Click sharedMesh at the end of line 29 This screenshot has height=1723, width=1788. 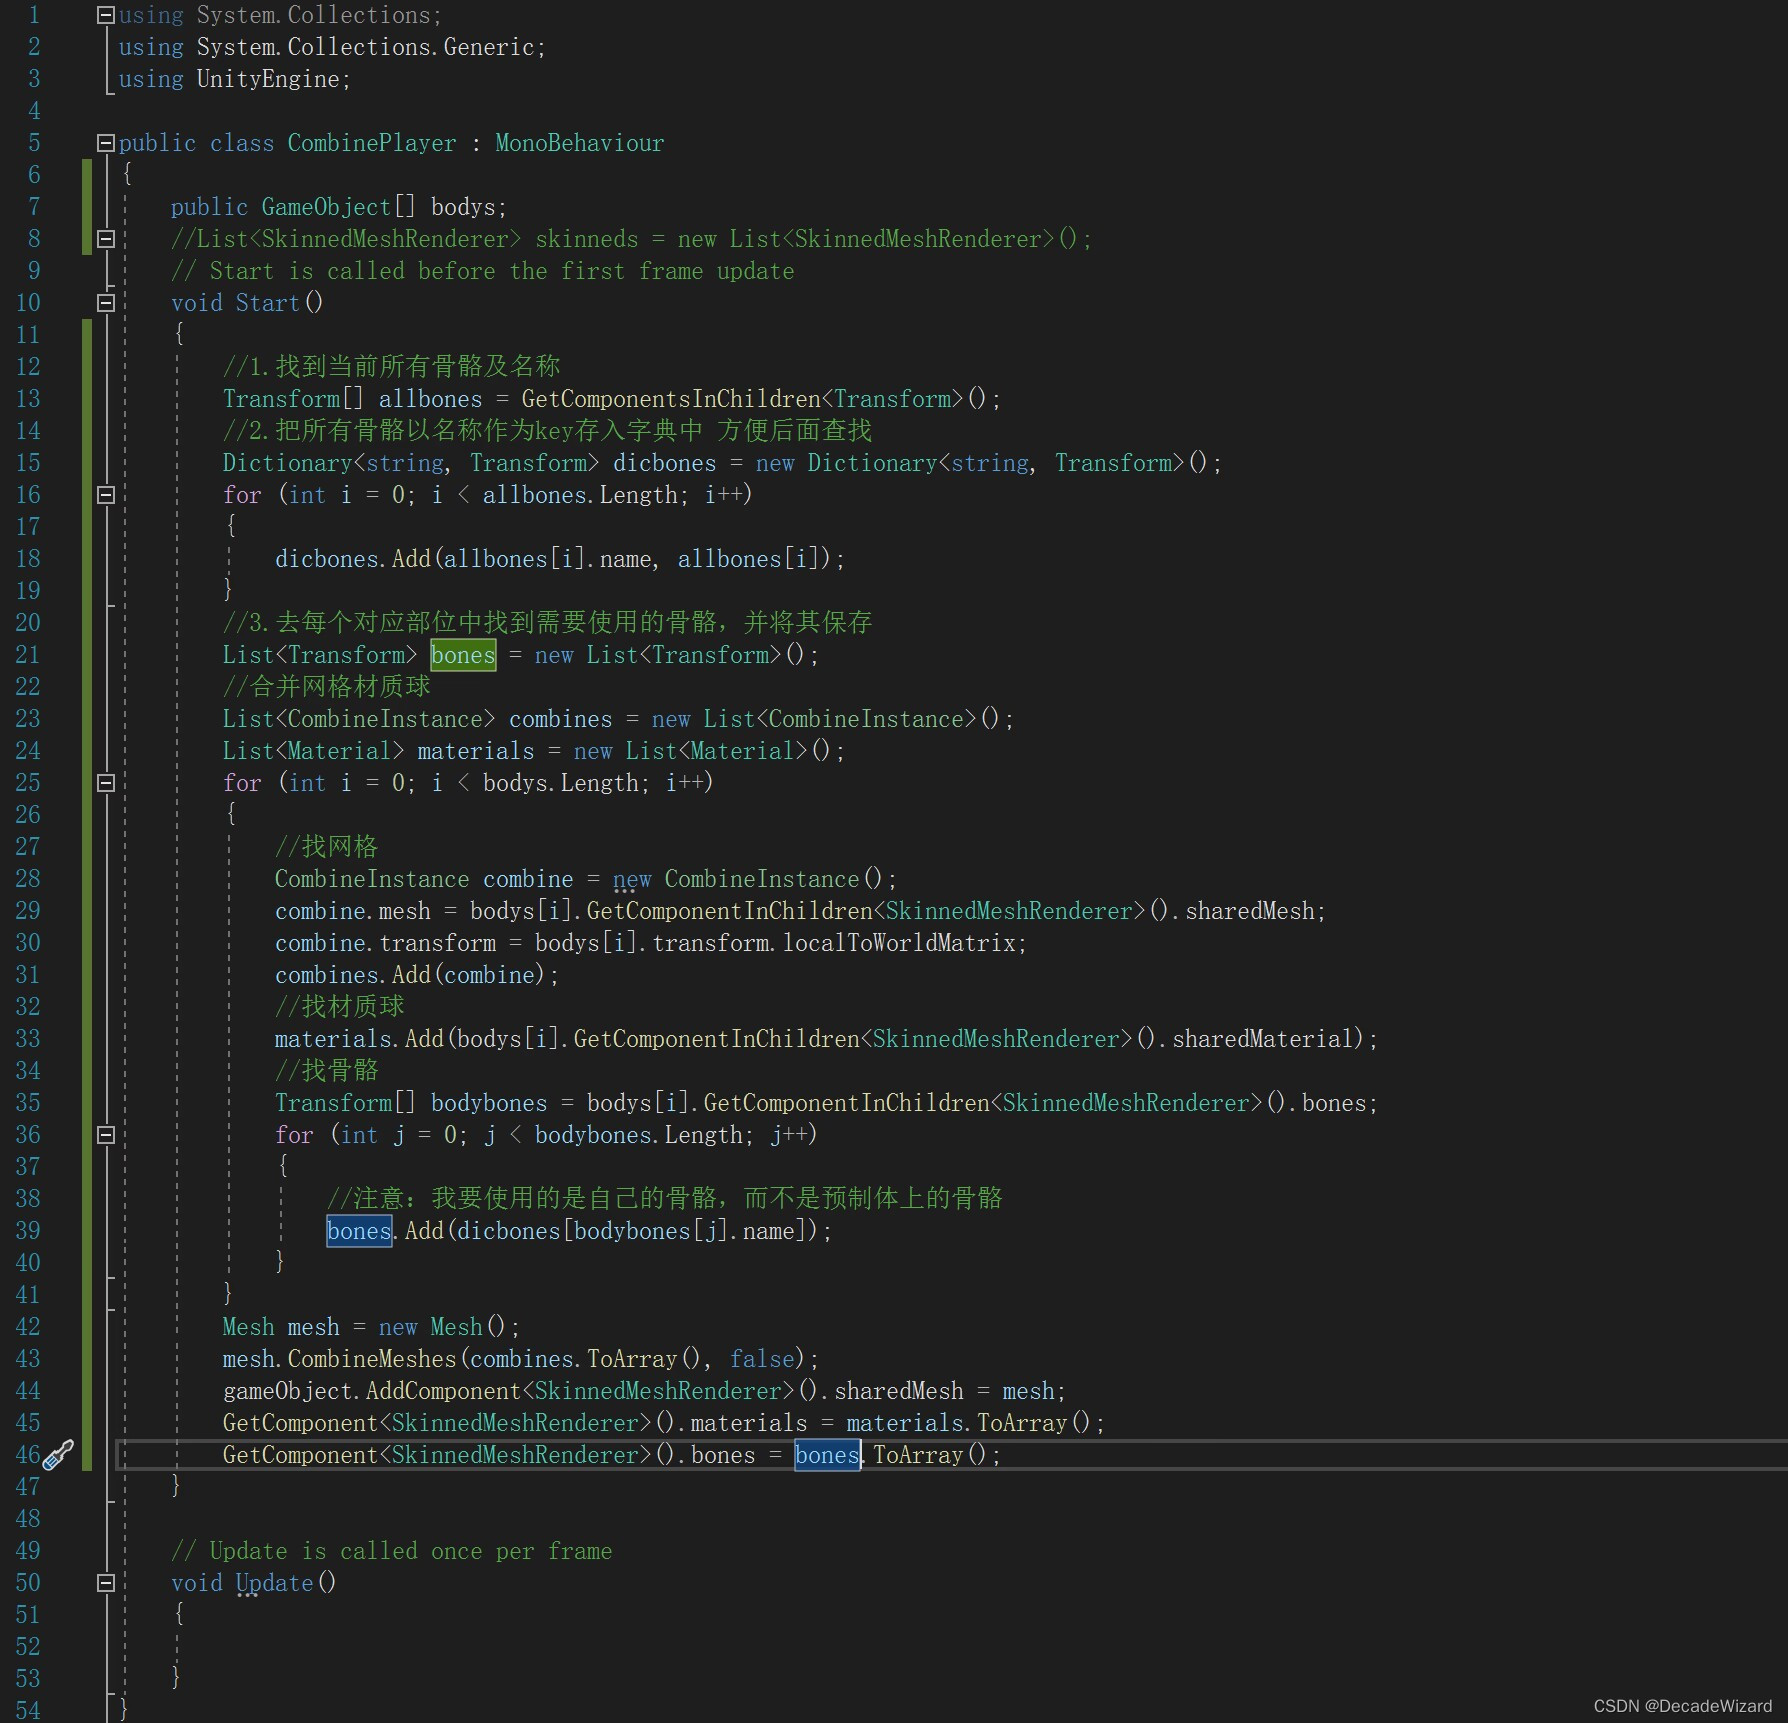tap(1250, 911)
